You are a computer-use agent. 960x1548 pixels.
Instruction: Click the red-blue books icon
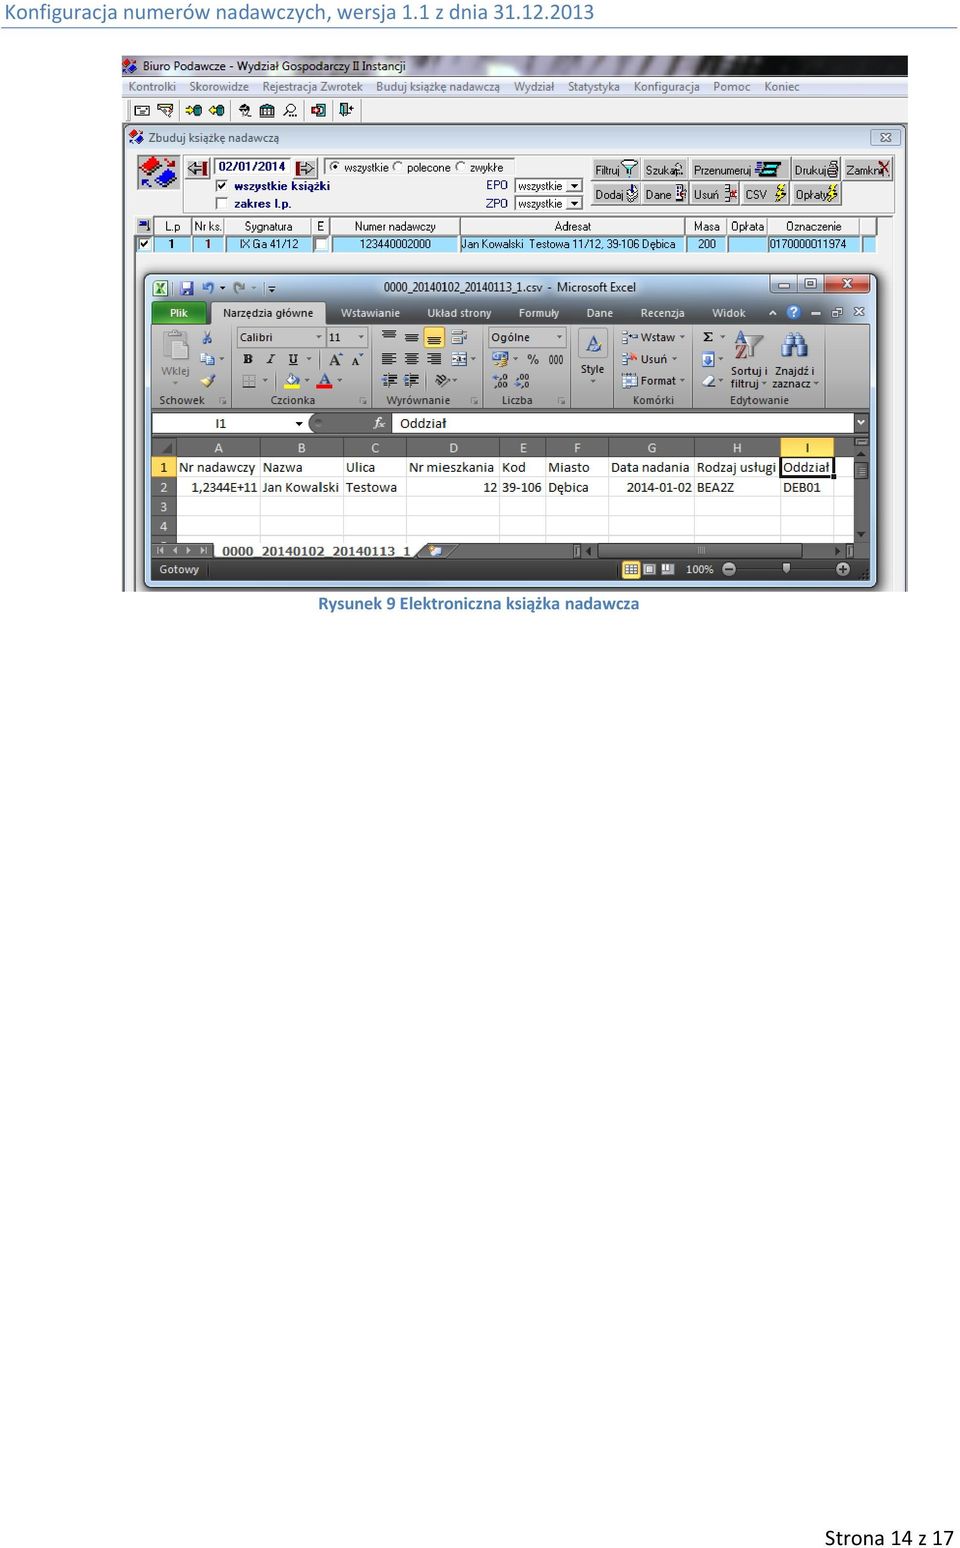(x=159, y=173)
